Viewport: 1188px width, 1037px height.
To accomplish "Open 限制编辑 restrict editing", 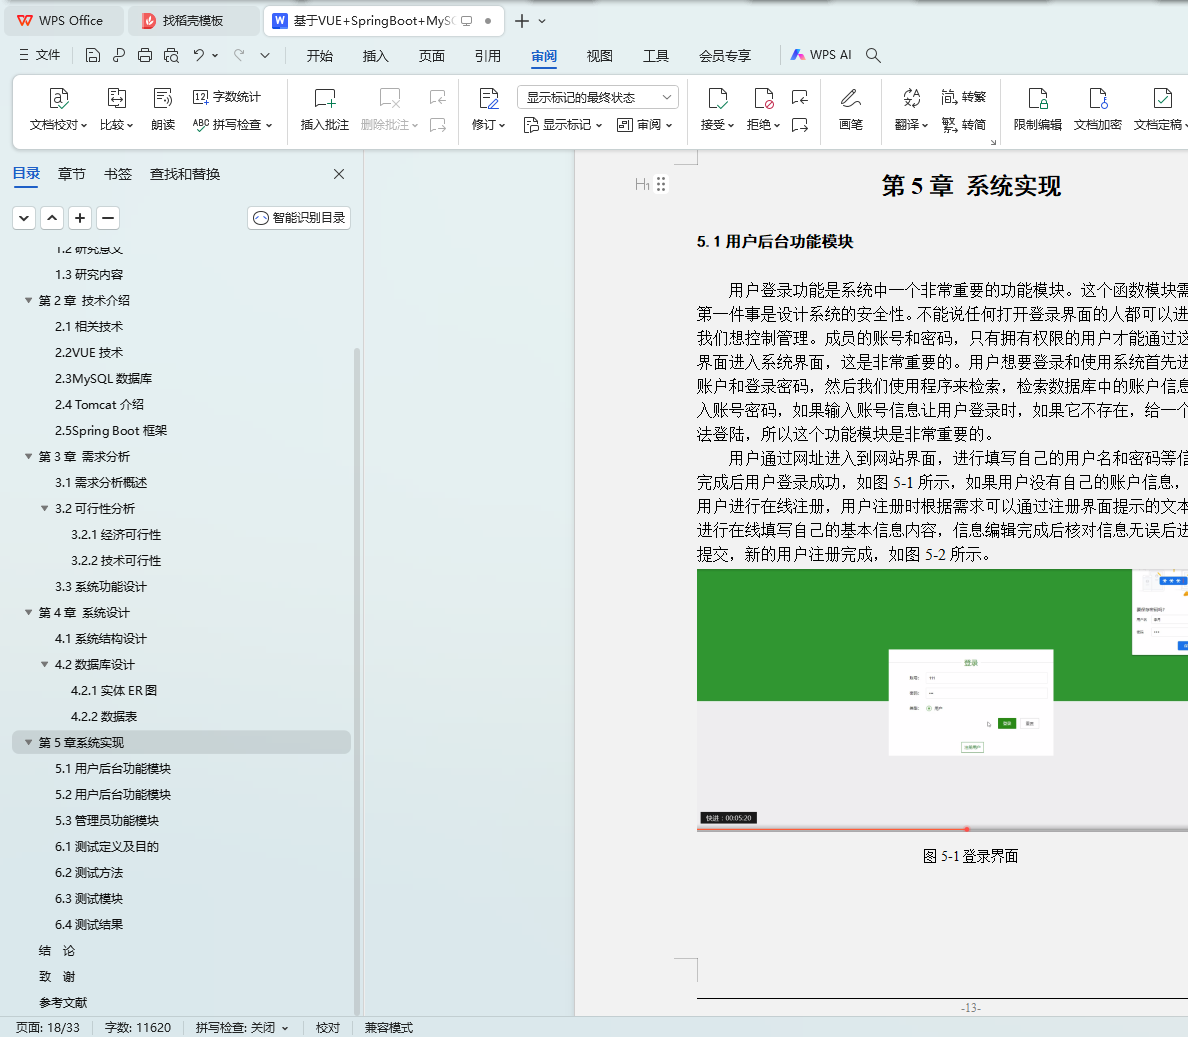I will click(x=1037, y=109).
